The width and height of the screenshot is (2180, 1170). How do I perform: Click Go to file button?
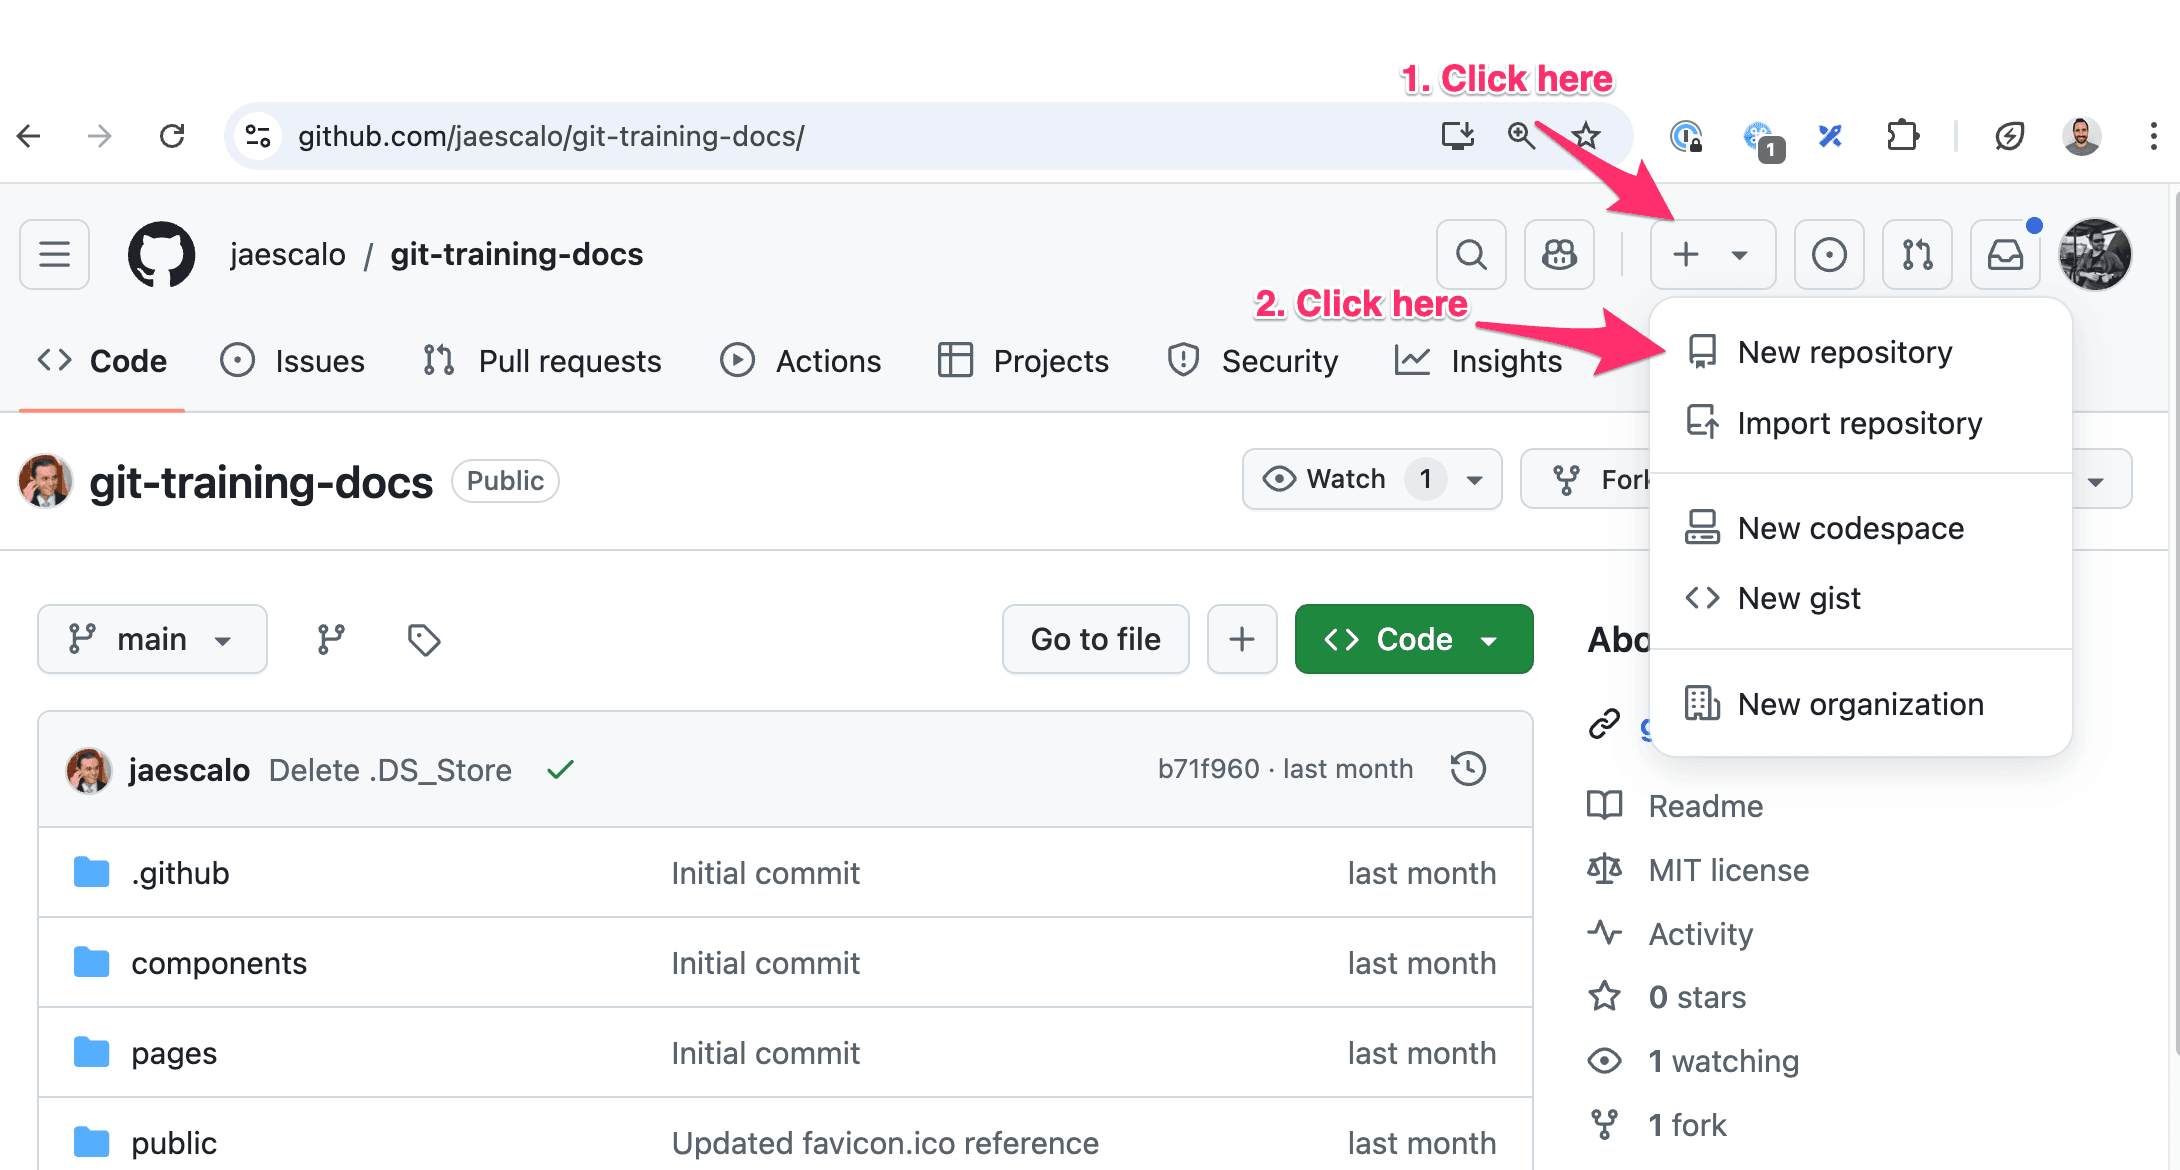1097,641
